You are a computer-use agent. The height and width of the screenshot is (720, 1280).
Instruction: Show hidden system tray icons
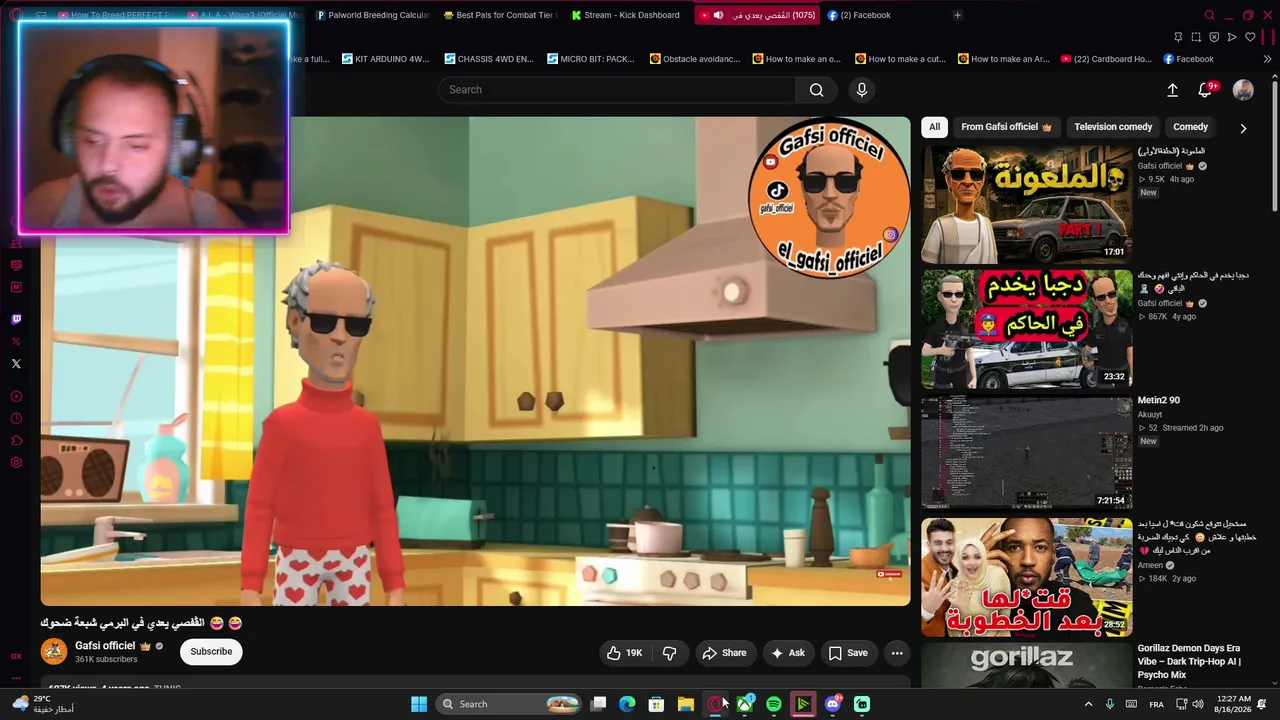(1088, 704)
